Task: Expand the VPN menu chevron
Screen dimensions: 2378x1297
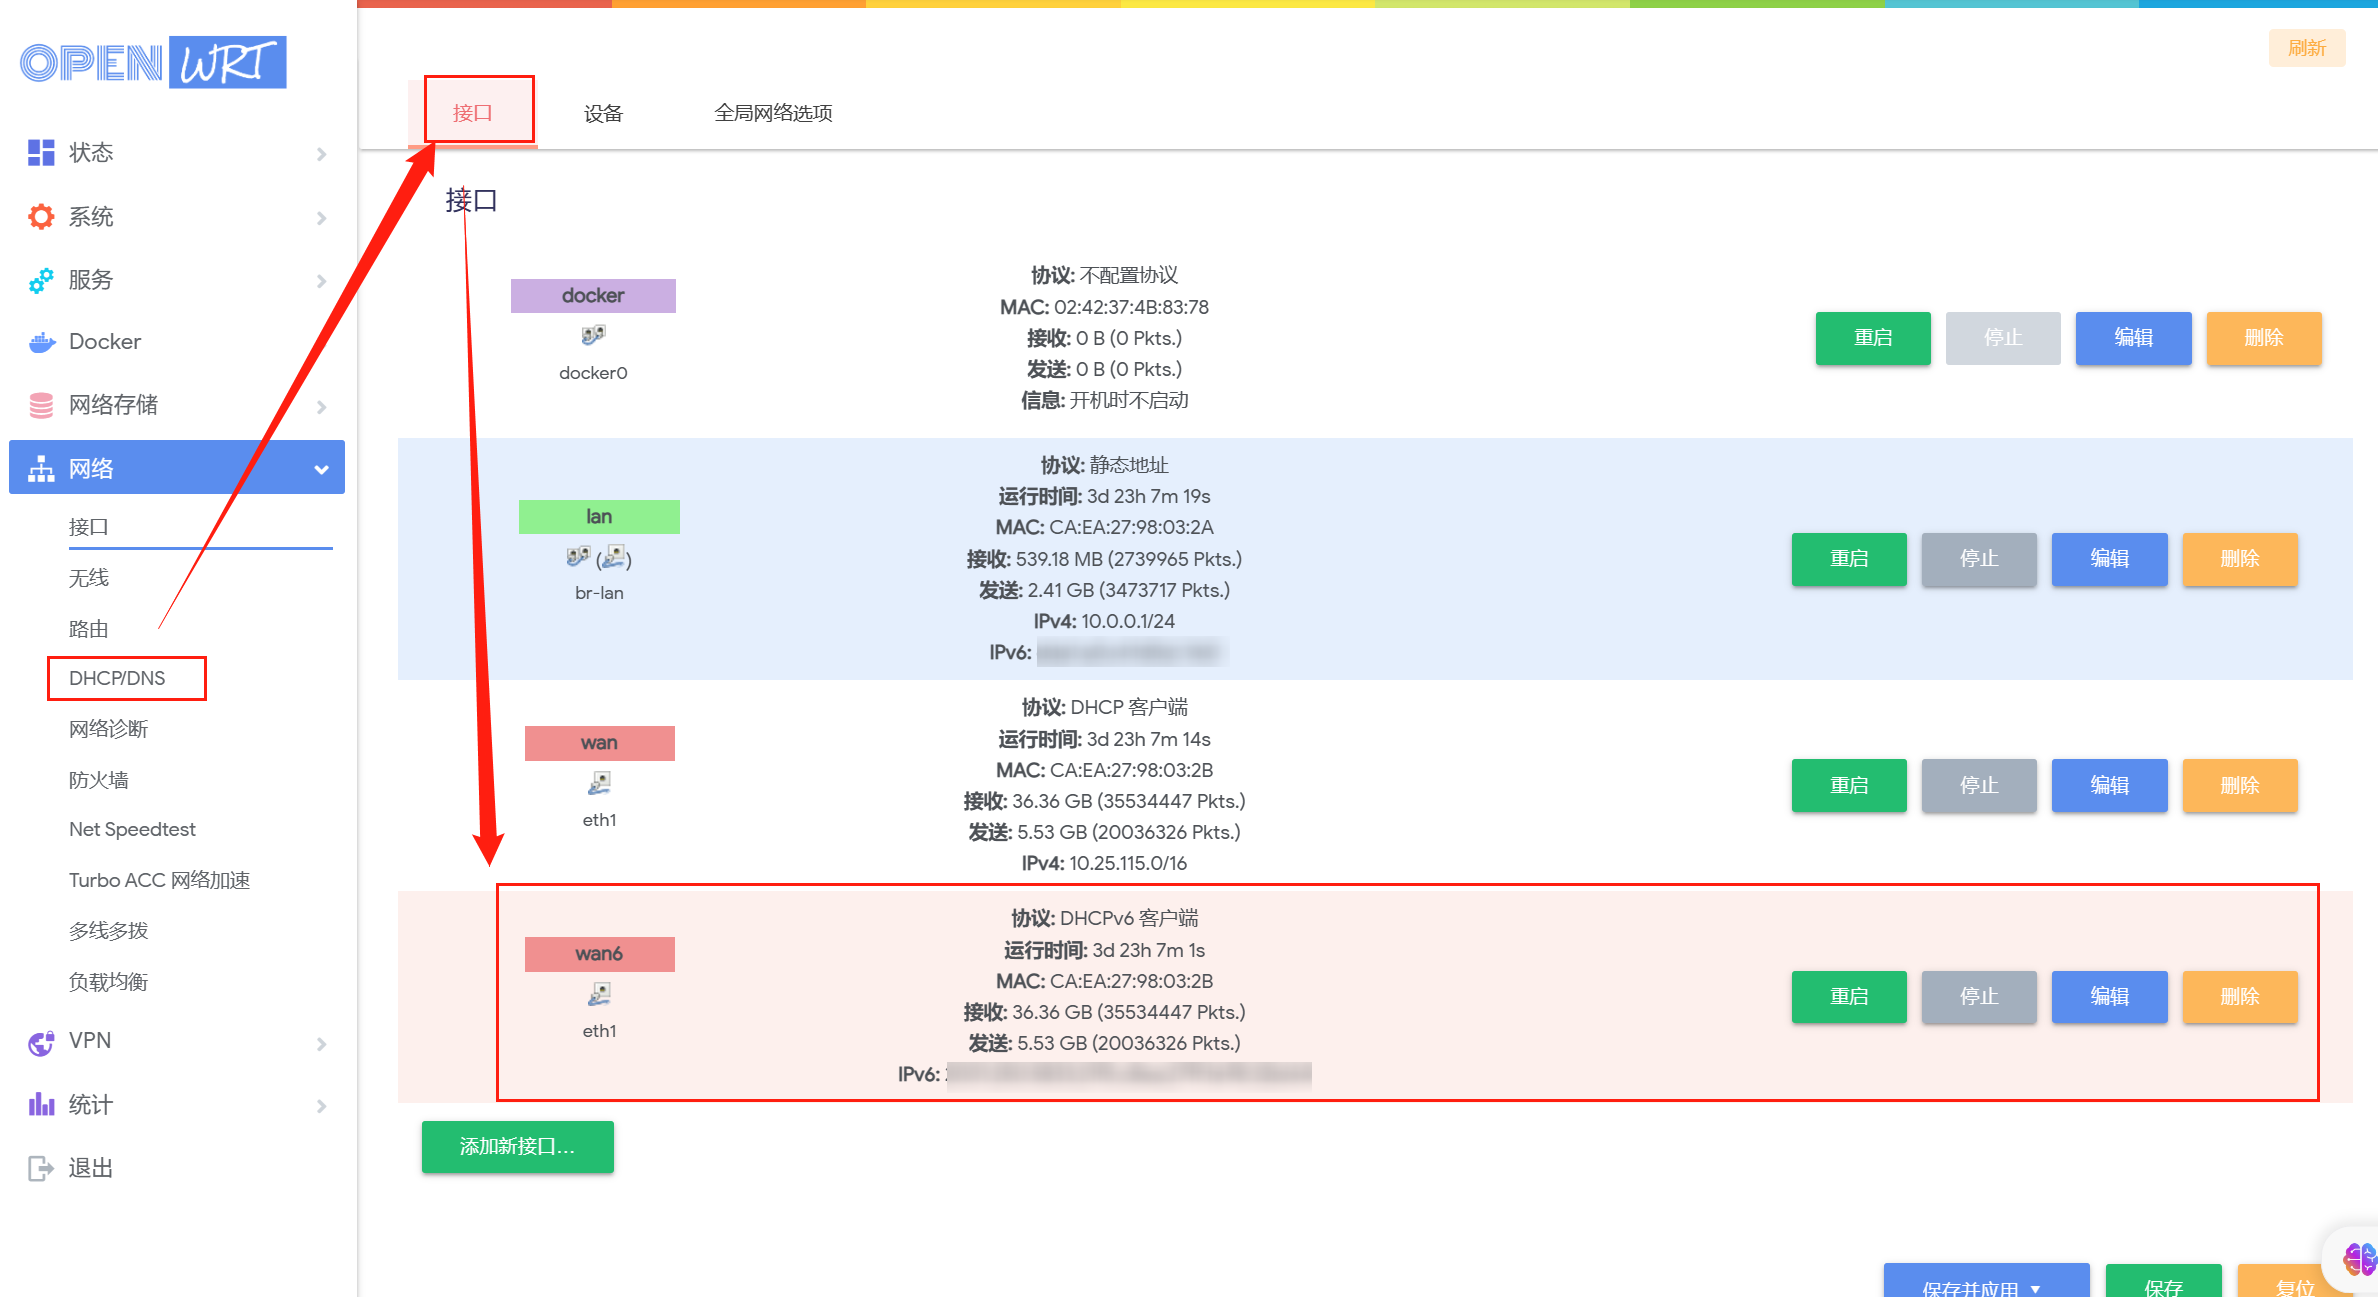Action: click(x=321, y=1044)
